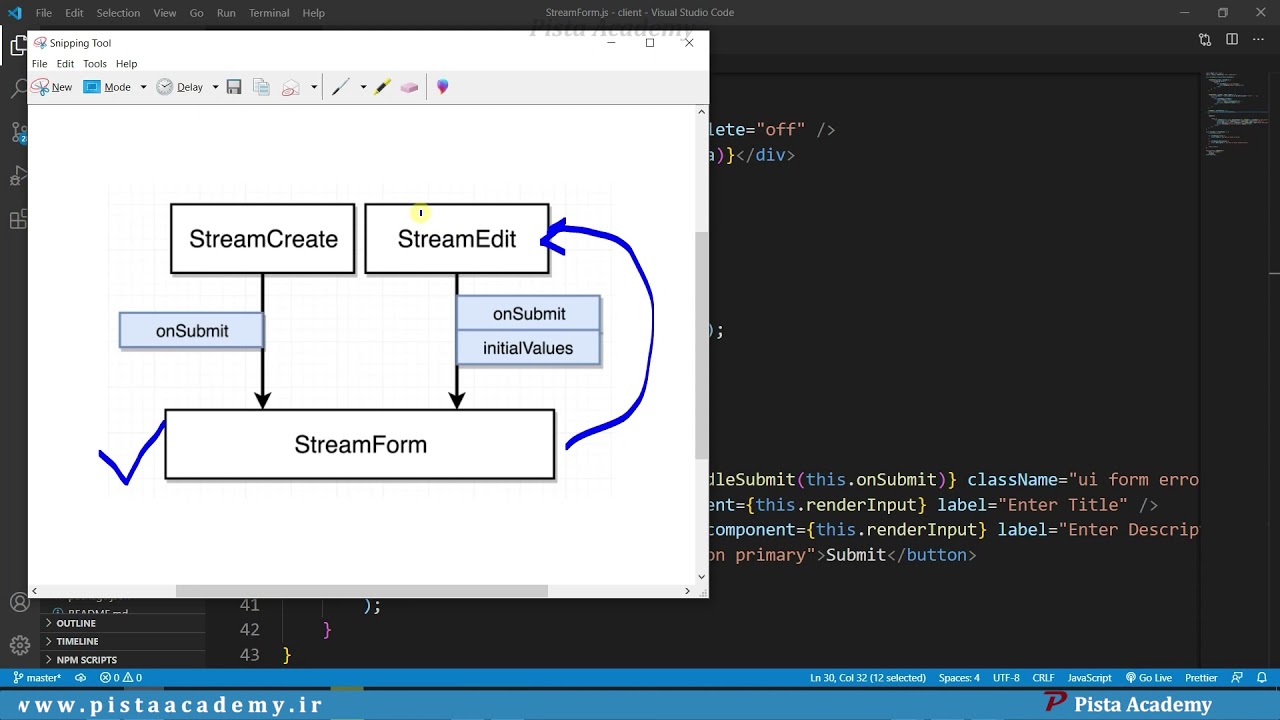The height and width of the screenshot is (720, 1280).
Task: Open the Mode dropdown arrow in Snipping Tool
Action: [x=143, y=87]
